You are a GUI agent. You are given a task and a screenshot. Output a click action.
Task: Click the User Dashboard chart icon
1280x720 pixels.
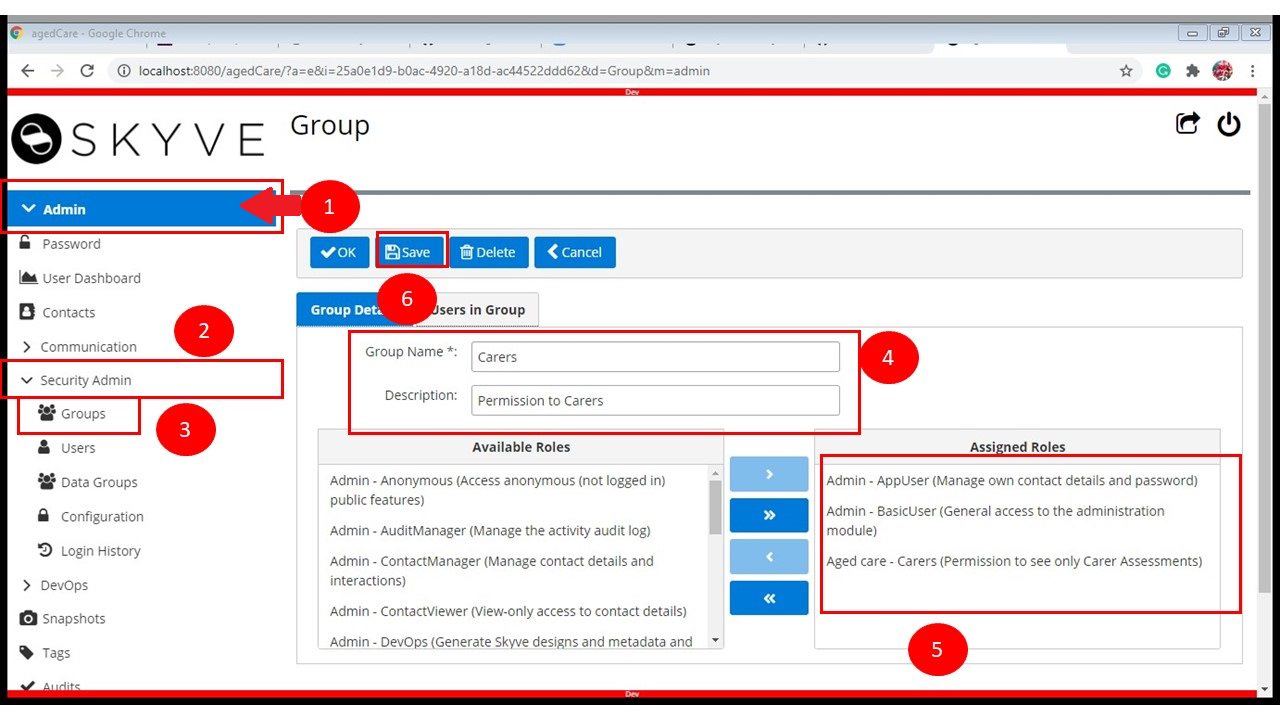click(x=28, y=277)
